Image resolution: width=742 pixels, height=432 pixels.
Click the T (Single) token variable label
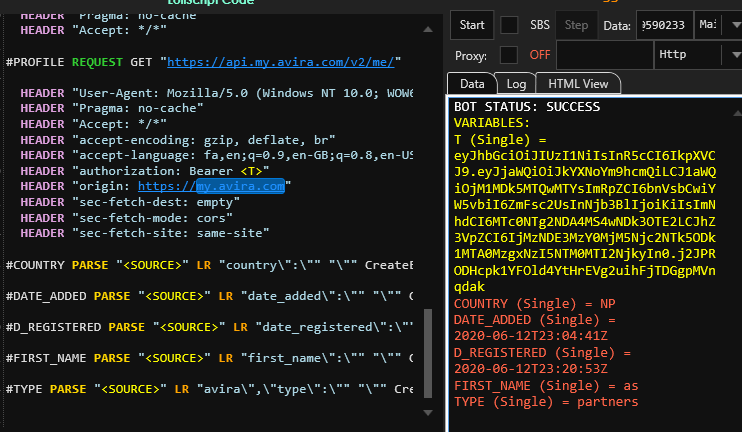coord(500,140)
